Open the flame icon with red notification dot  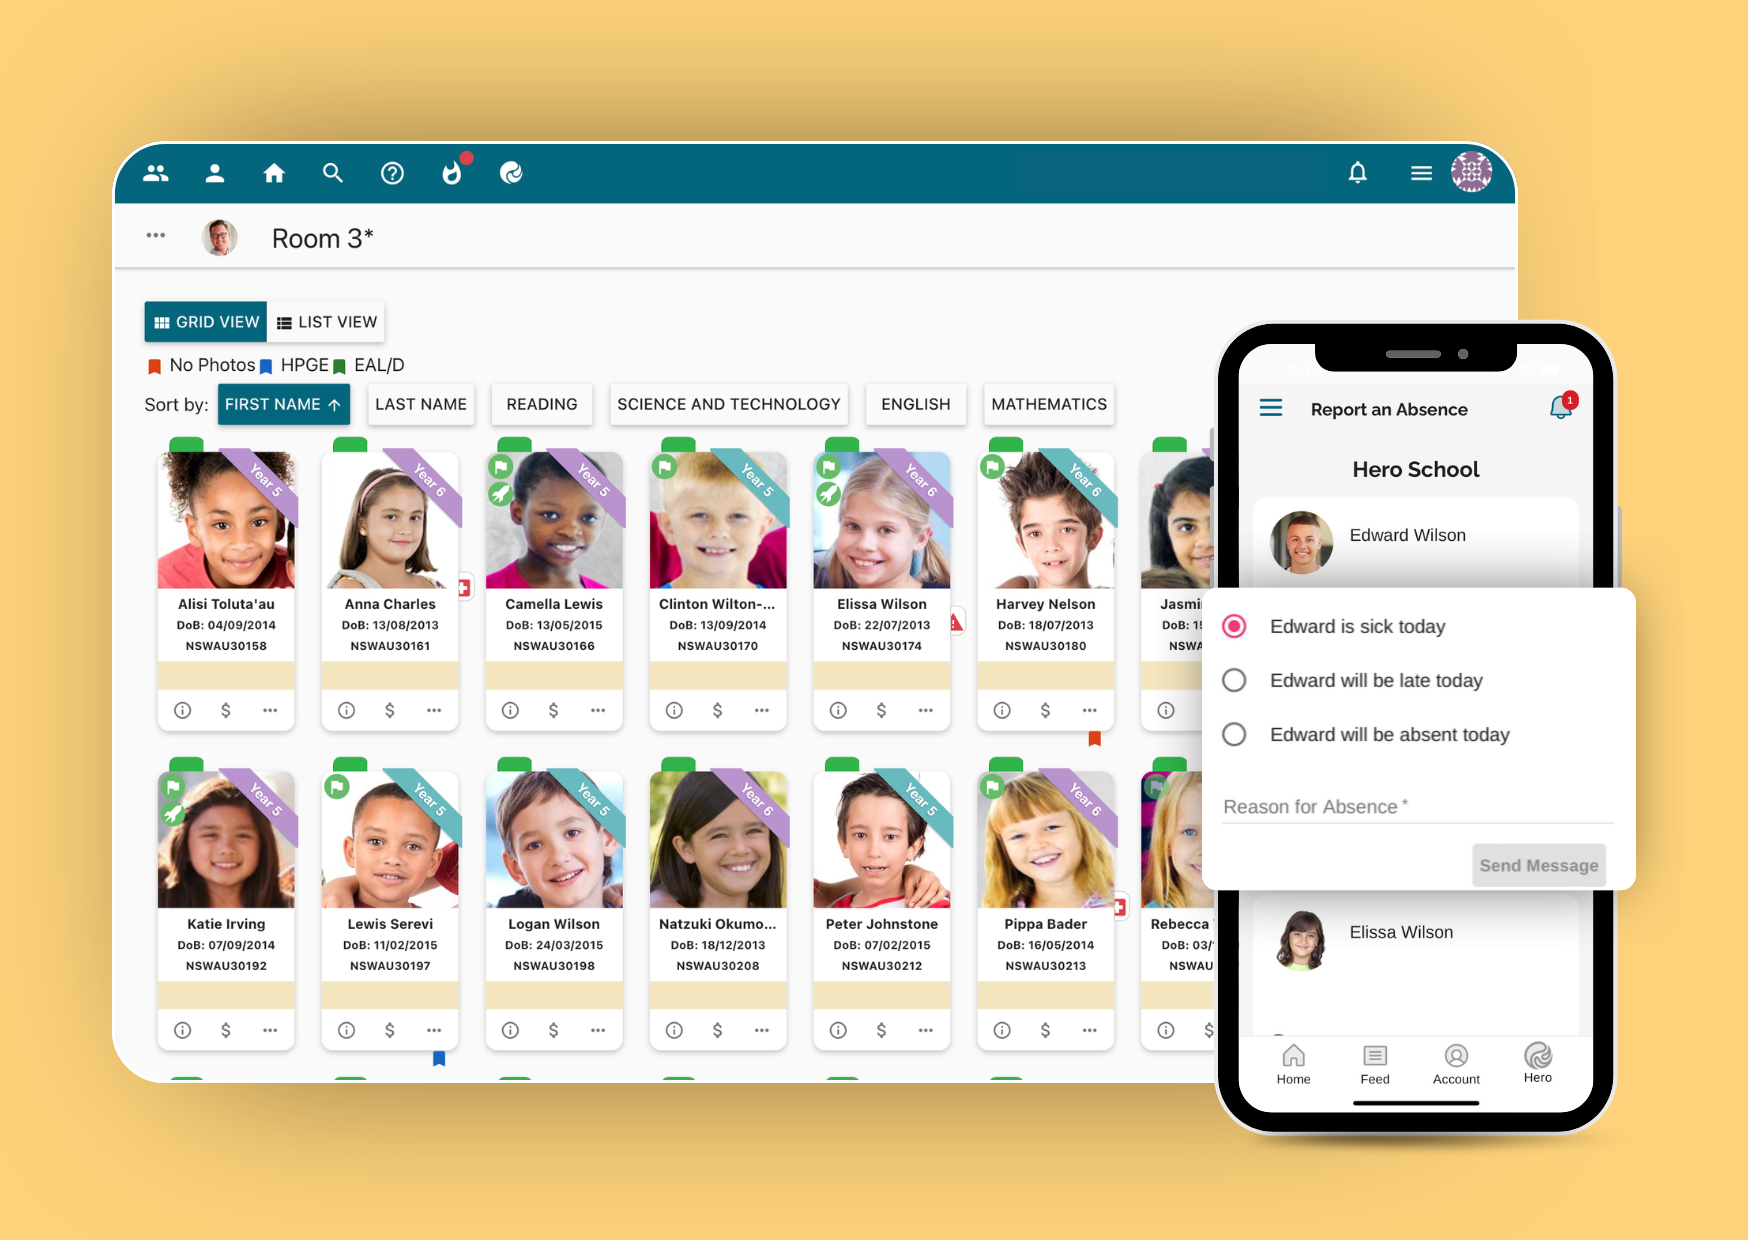(452, 172)
